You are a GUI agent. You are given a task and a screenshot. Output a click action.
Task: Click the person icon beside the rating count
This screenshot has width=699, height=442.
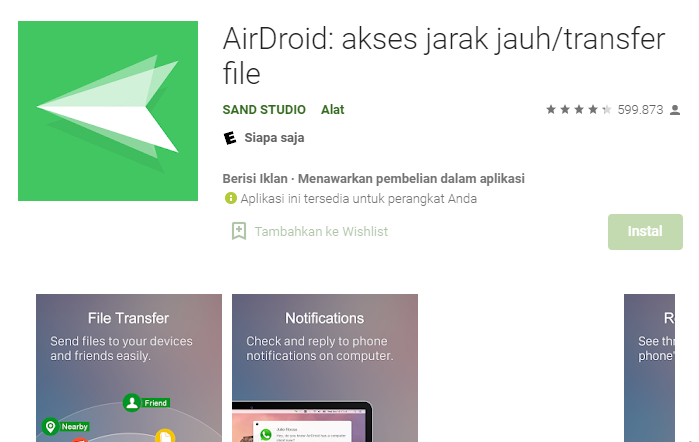click(675, 110)
